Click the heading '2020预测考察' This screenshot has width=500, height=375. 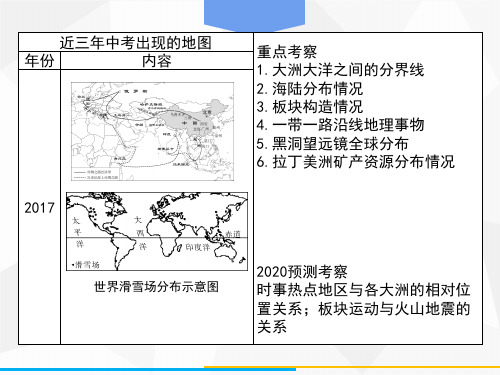click(x=302, y=272)
